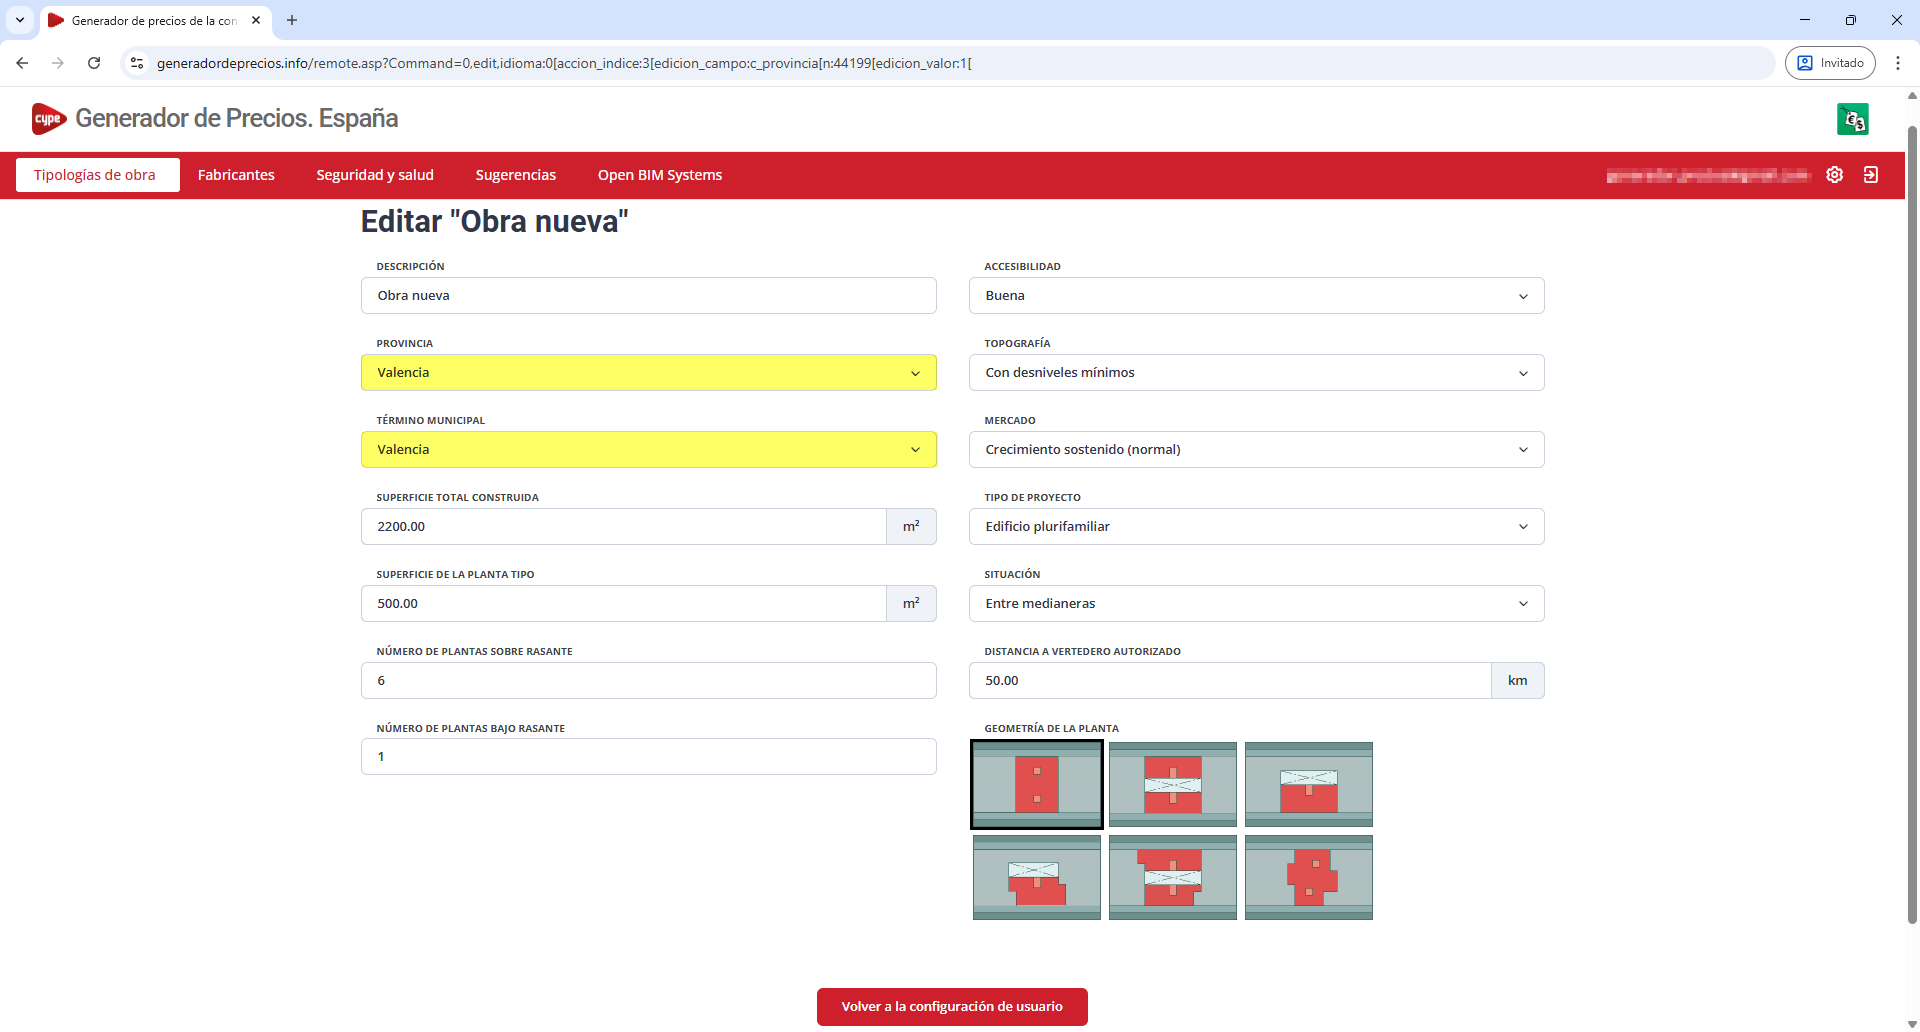
Task: Click the site information icon in address bar
Action: click(137, 63)
